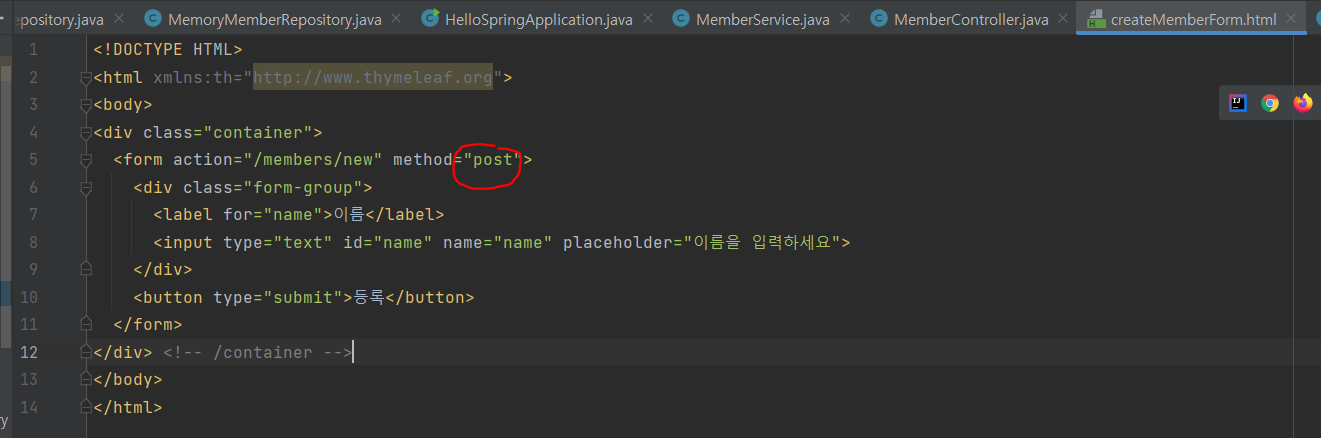Click fold end marker beside closing body tag
The width and height of the screenshot is (1321, 438).
coord(86,379)
